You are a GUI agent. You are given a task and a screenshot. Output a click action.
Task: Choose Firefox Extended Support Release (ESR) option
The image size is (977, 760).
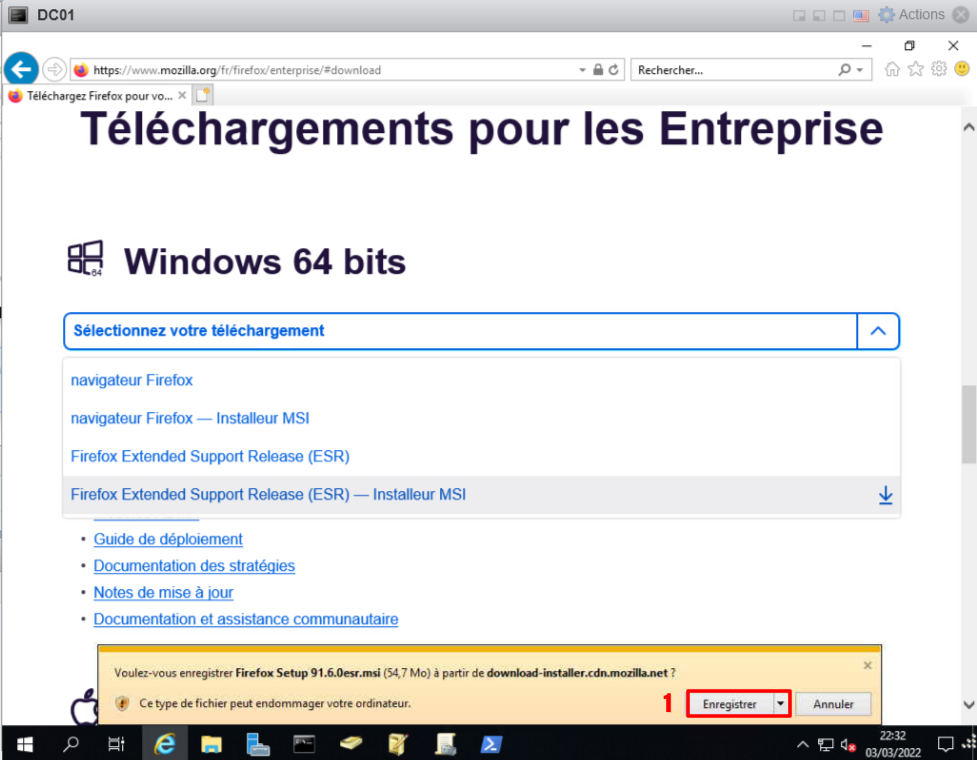[x=210, y=456]
